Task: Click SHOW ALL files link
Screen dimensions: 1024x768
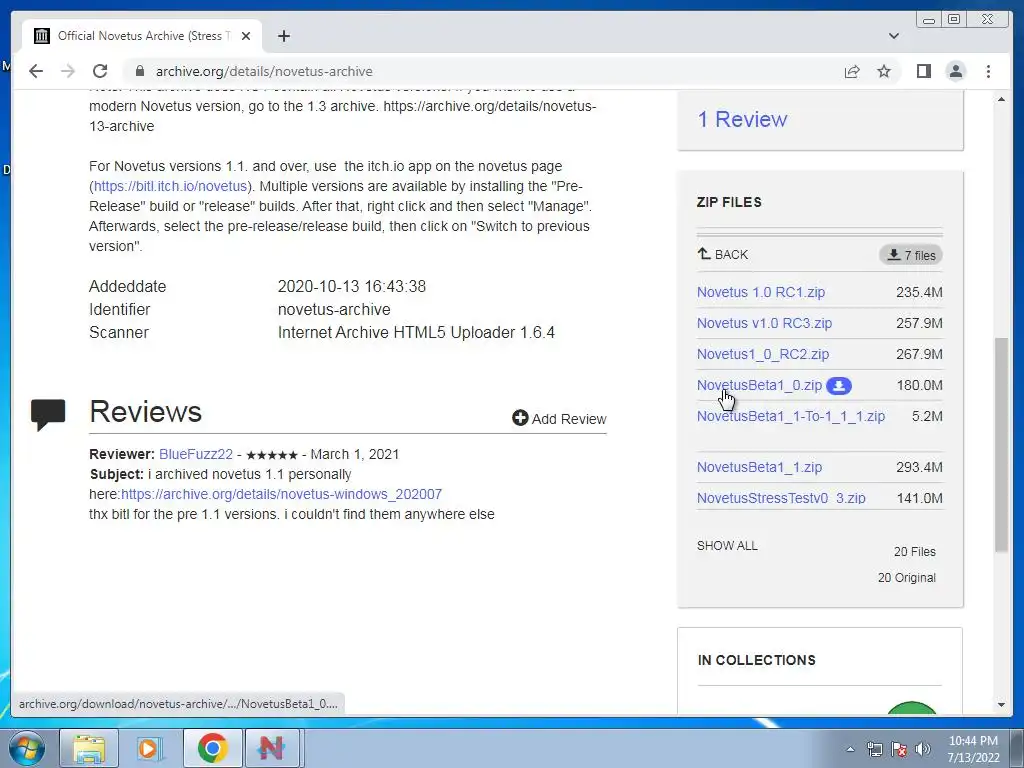Action: pos(727,545)
